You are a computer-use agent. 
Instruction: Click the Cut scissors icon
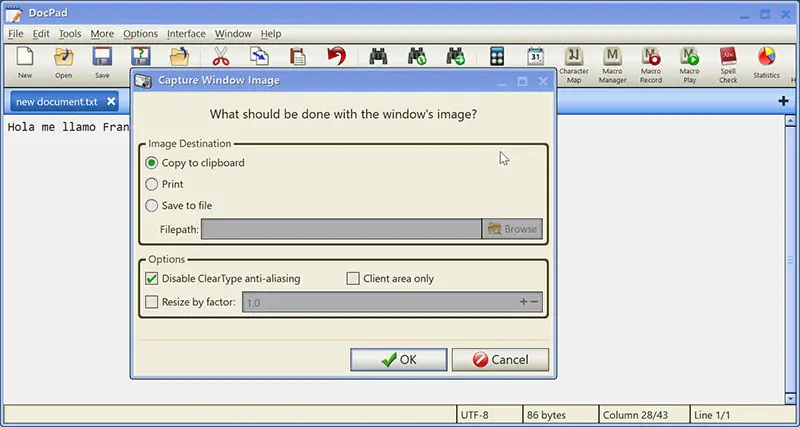pyautogui.click(x=221, y=56)
